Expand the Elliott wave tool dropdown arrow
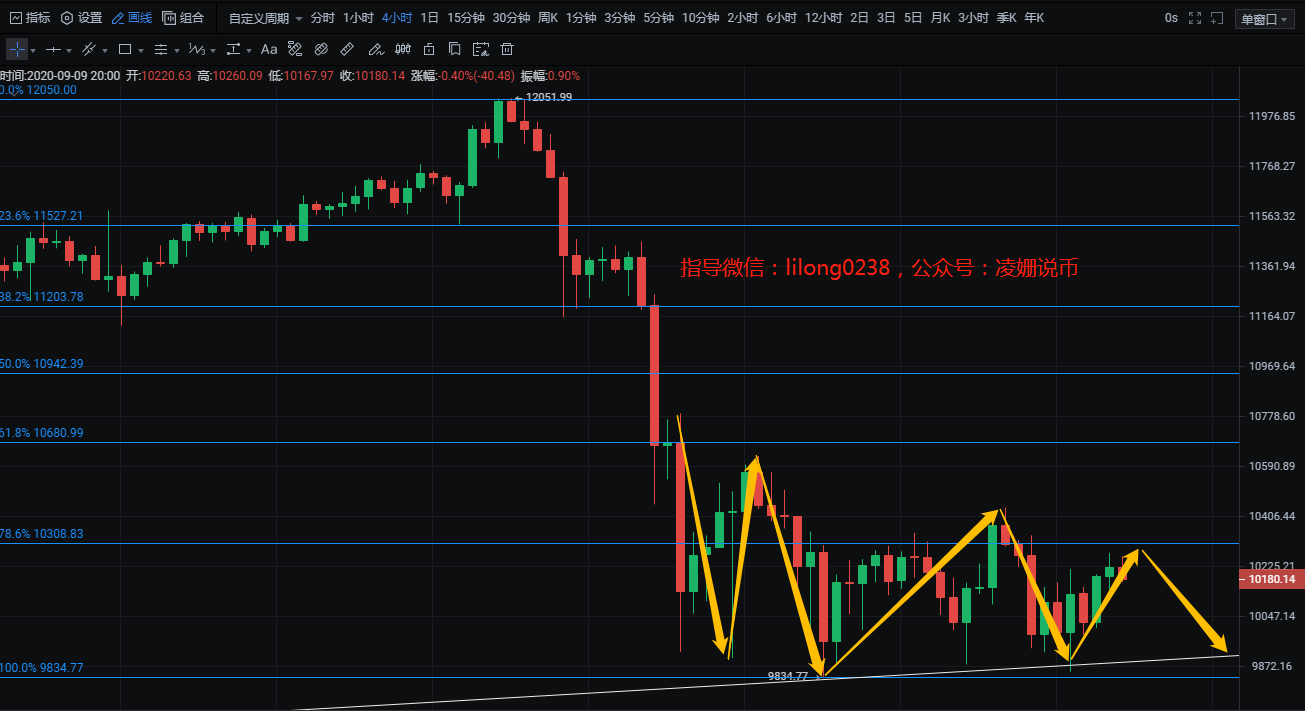This screenshot has height=711, width=1305. coord(212,50)
